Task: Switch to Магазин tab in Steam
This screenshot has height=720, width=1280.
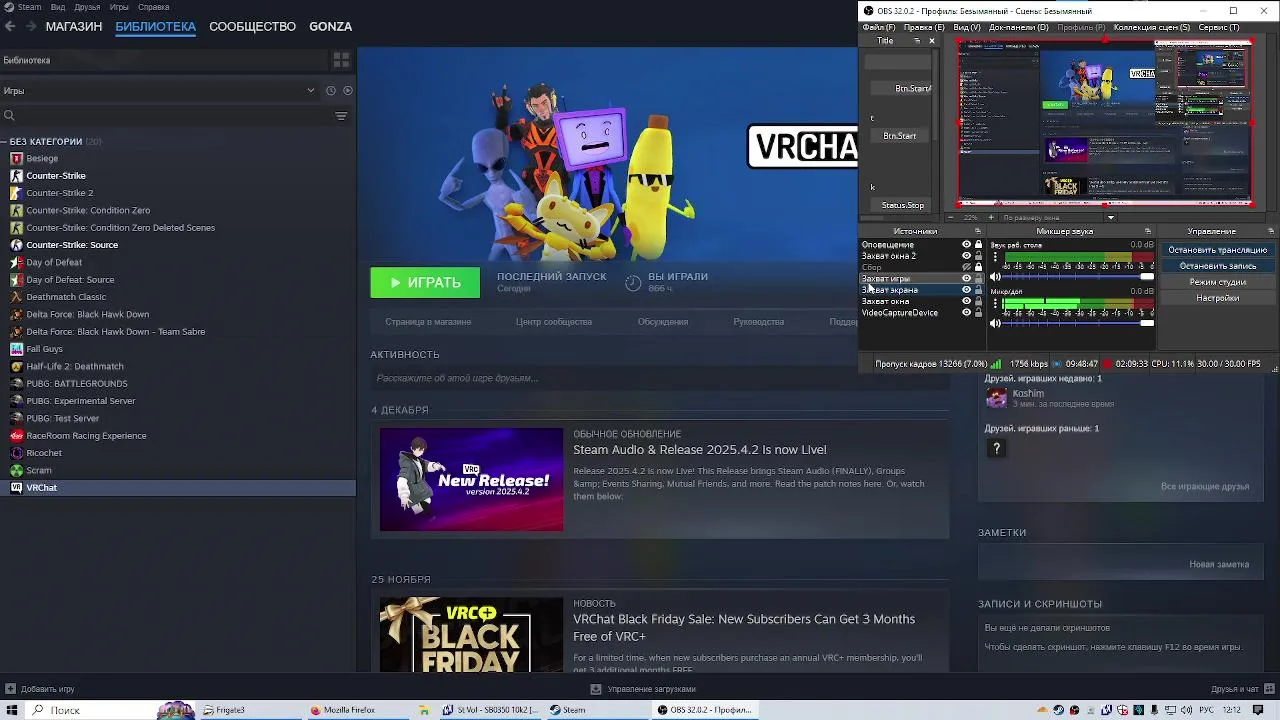Action: click(74, 26)
